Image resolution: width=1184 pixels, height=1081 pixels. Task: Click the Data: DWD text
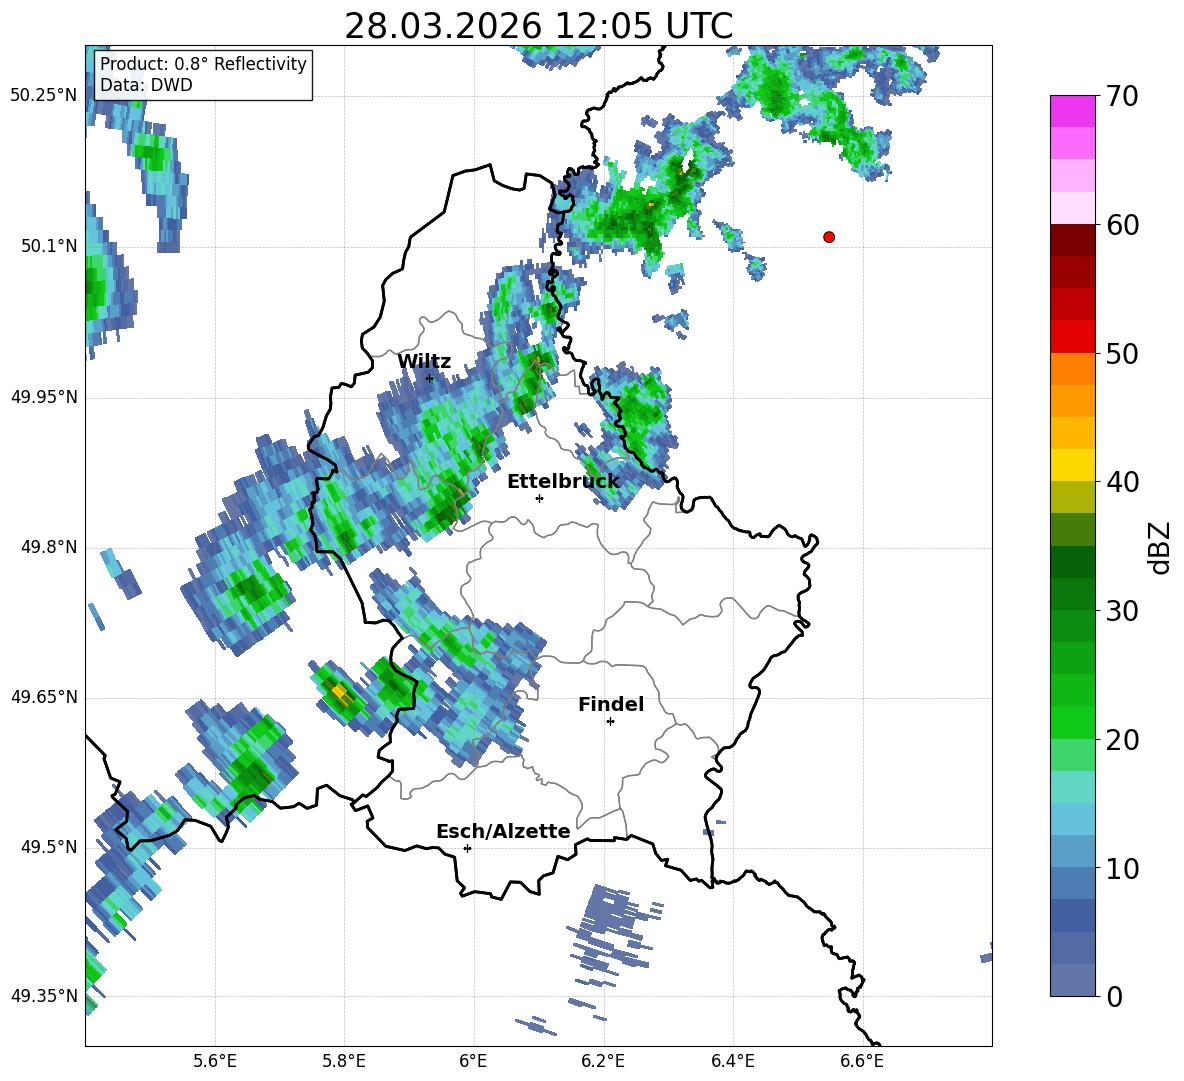pyautogui.click(x=146, y=85)
